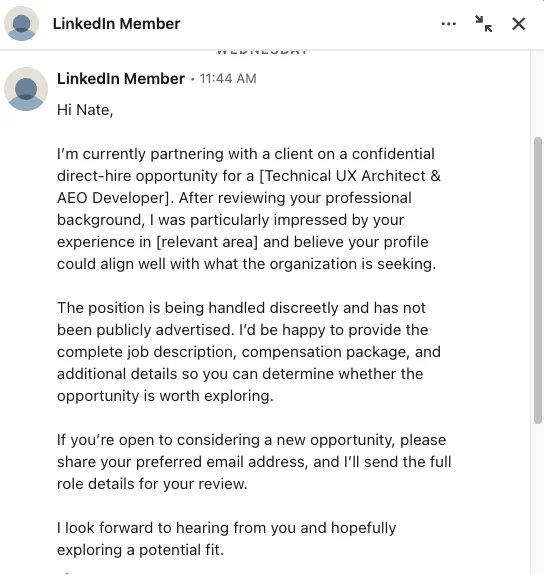Click the paragraph starting "If you're open to considering"
The width and height of the screenshot is (544, 574).
tap(254, 462)
